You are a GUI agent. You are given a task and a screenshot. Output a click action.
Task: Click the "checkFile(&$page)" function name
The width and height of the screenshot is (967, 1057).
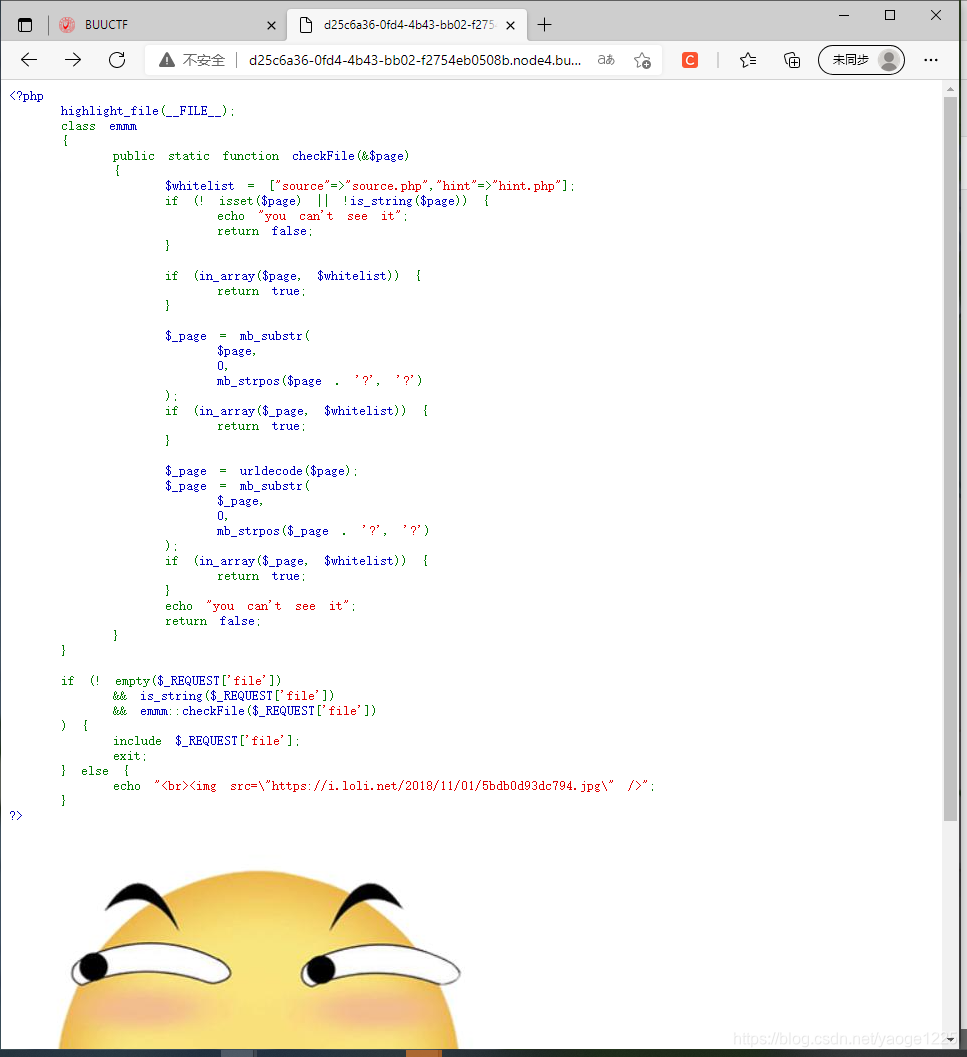[x=350, y=156]
